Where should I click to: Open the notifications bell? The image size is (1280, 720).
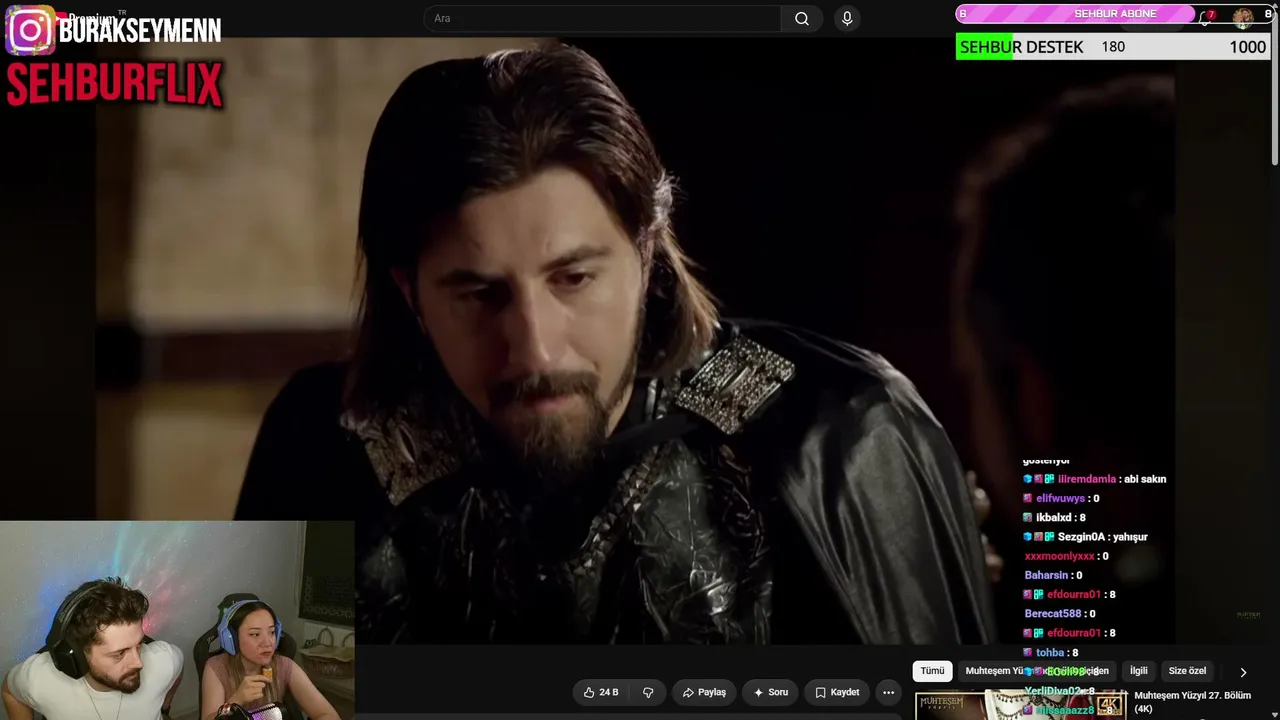click(1207, 17)
